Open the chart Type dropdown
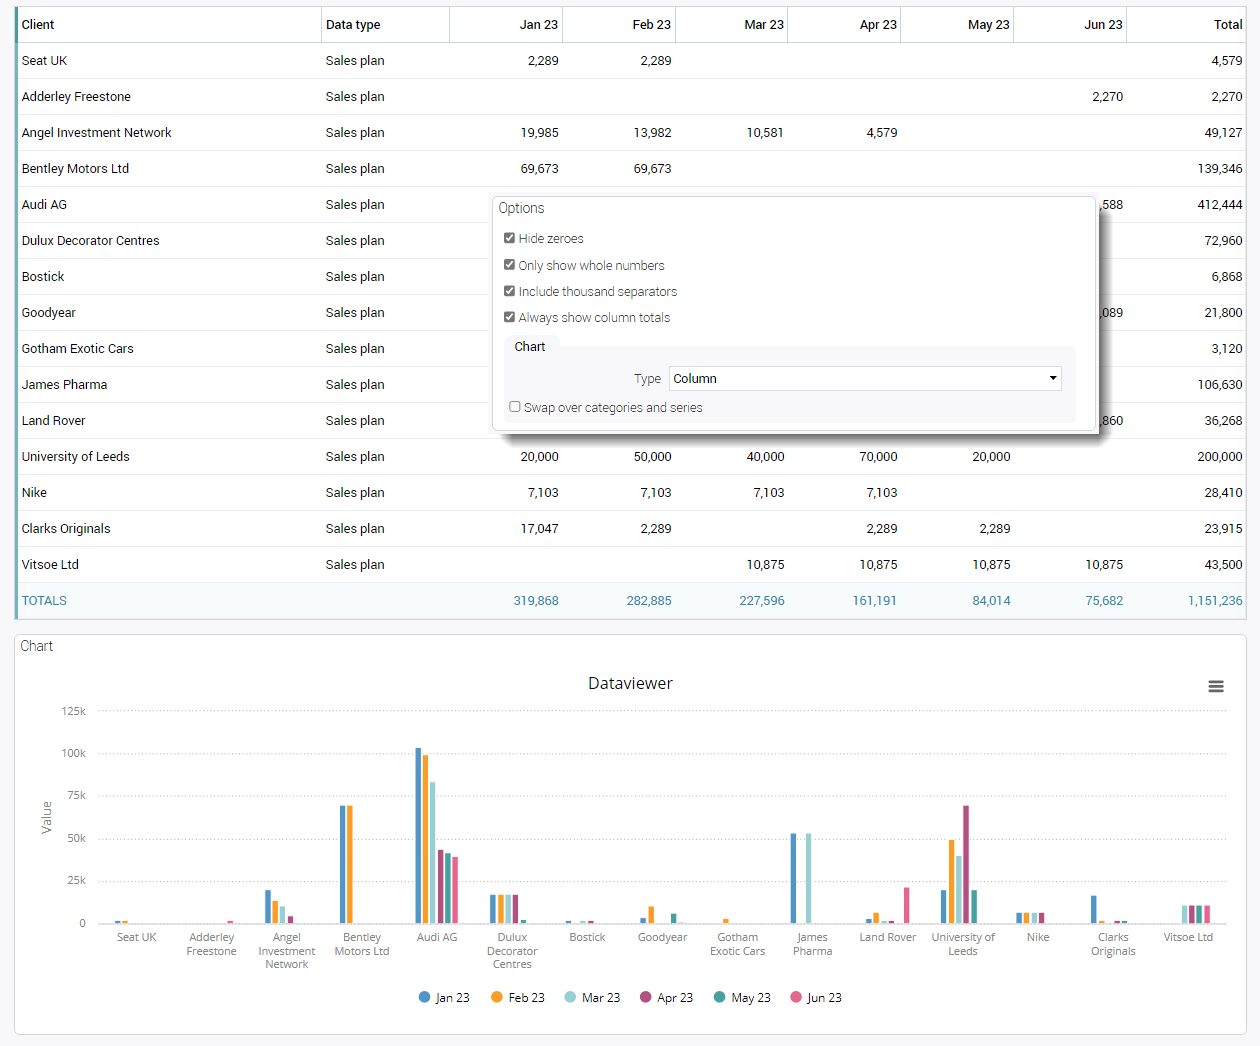Image resolution: width=1260 pixels, height=1046 pixels. click(x=865, y=378)
